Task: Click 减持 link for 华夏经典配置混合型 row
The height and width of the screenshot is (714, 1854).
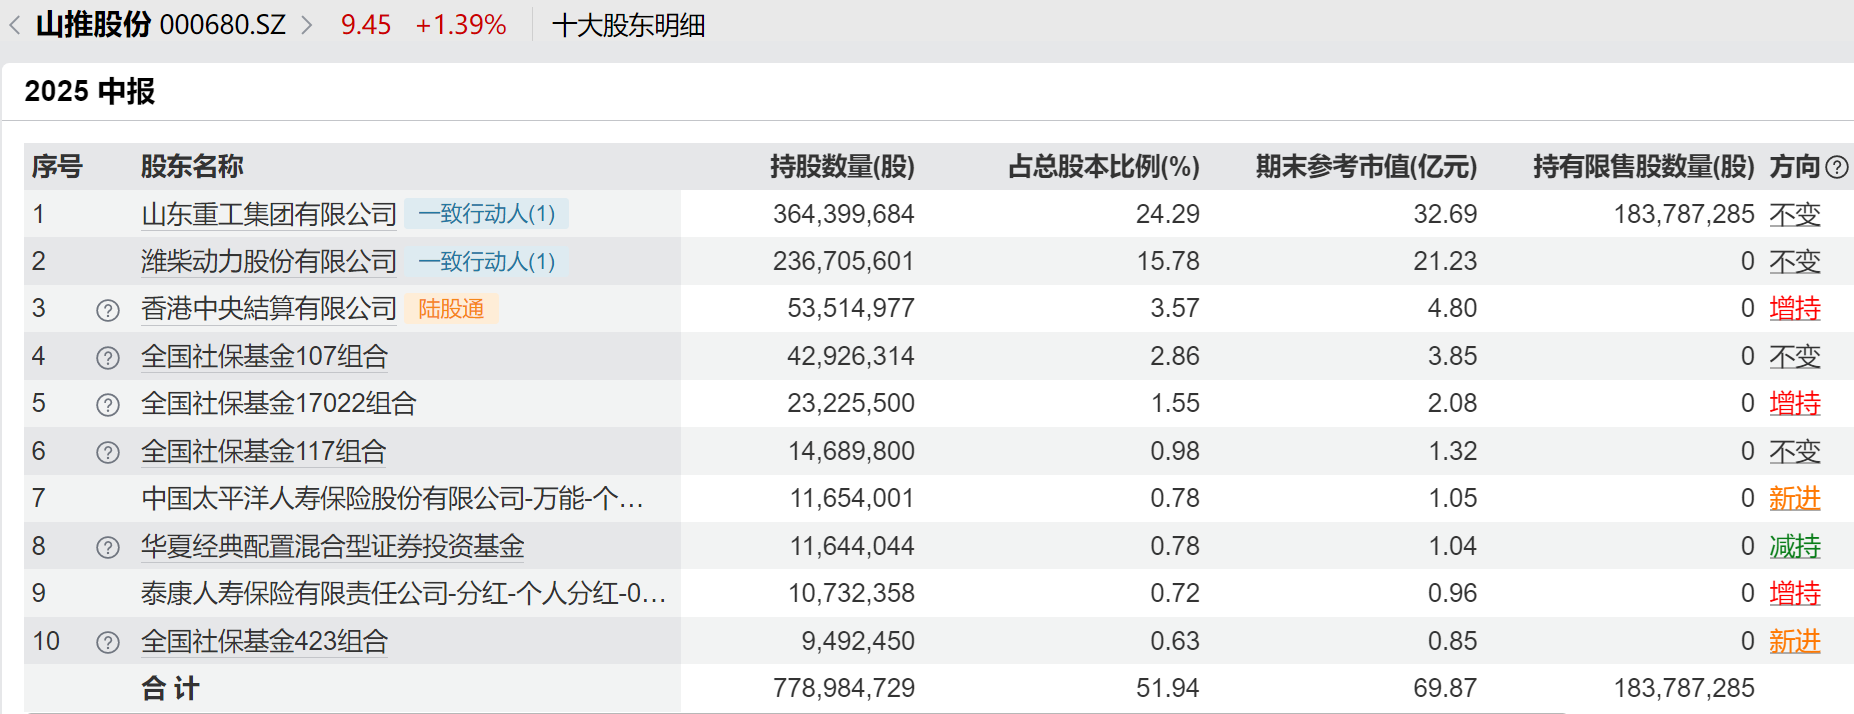Action: [1795, 546]
